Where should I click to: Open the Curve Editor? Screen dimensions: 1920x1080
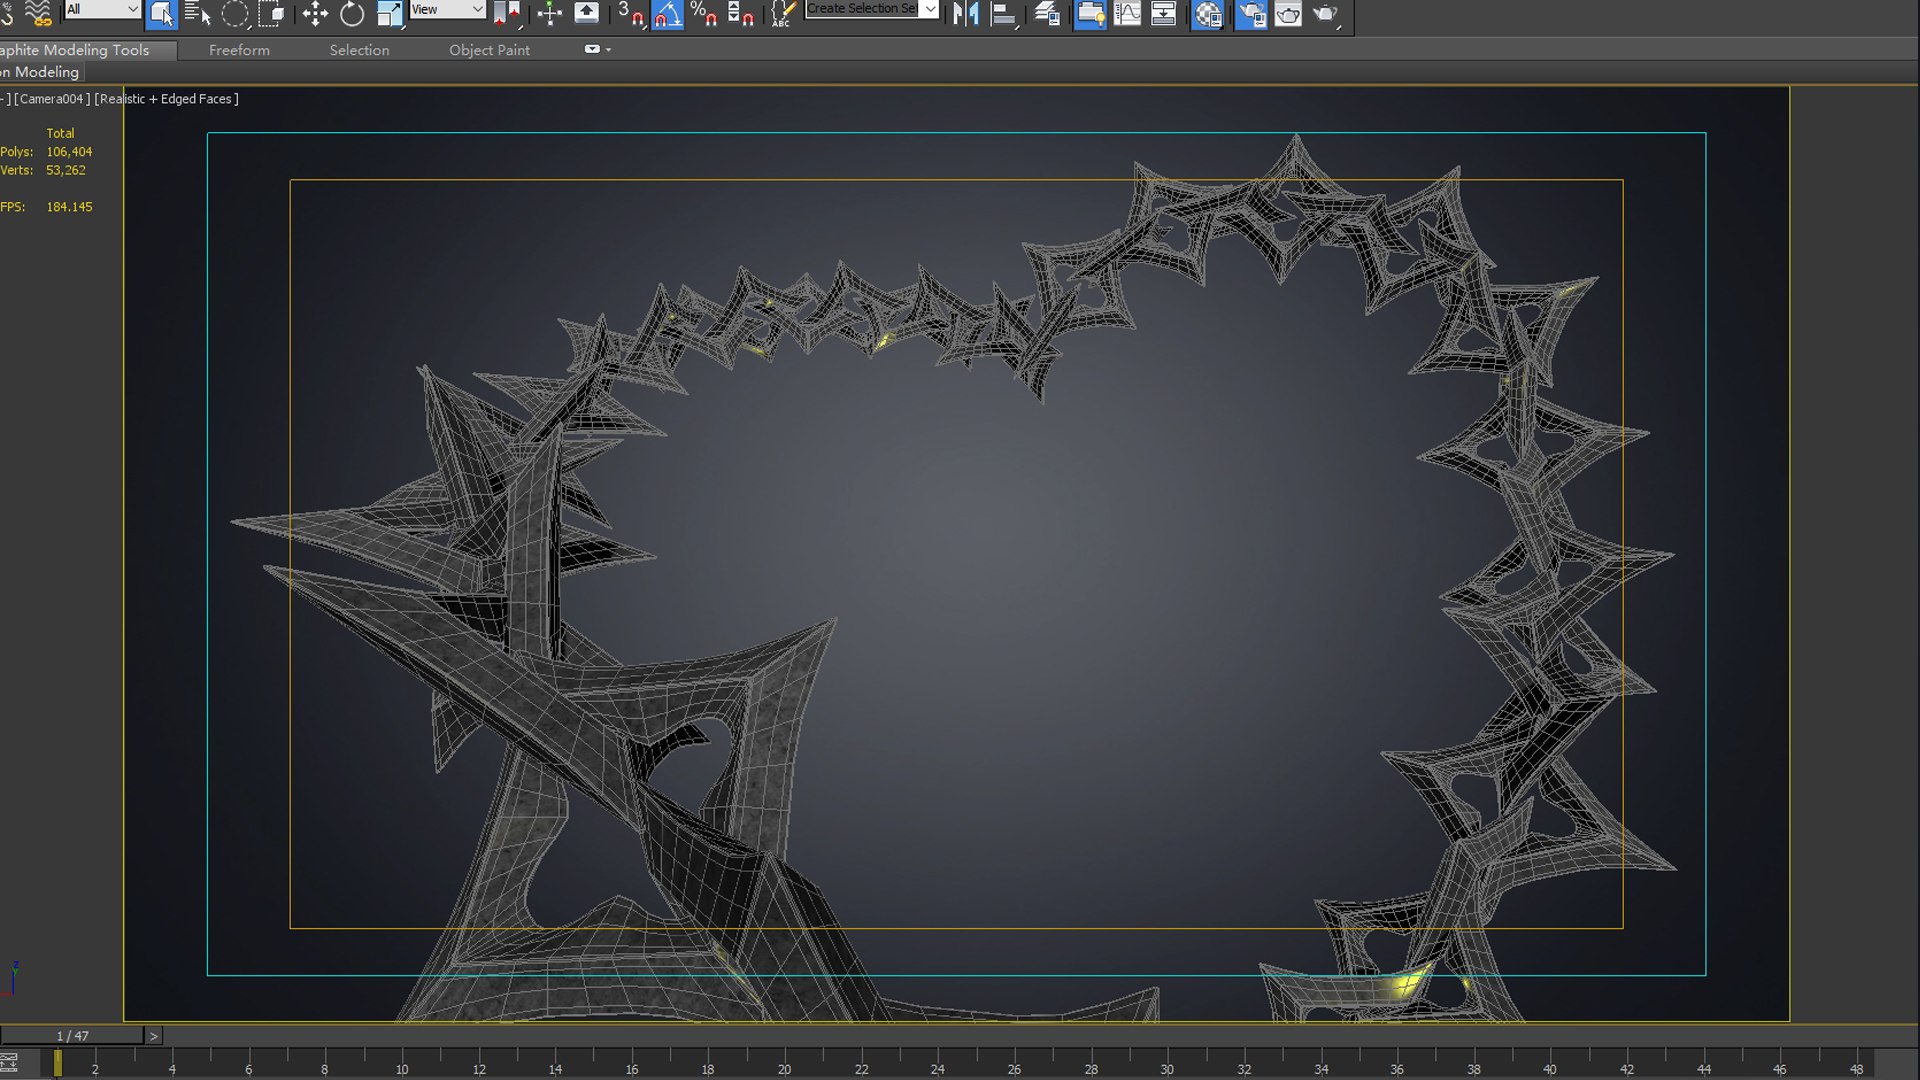tap(1127, 13)
